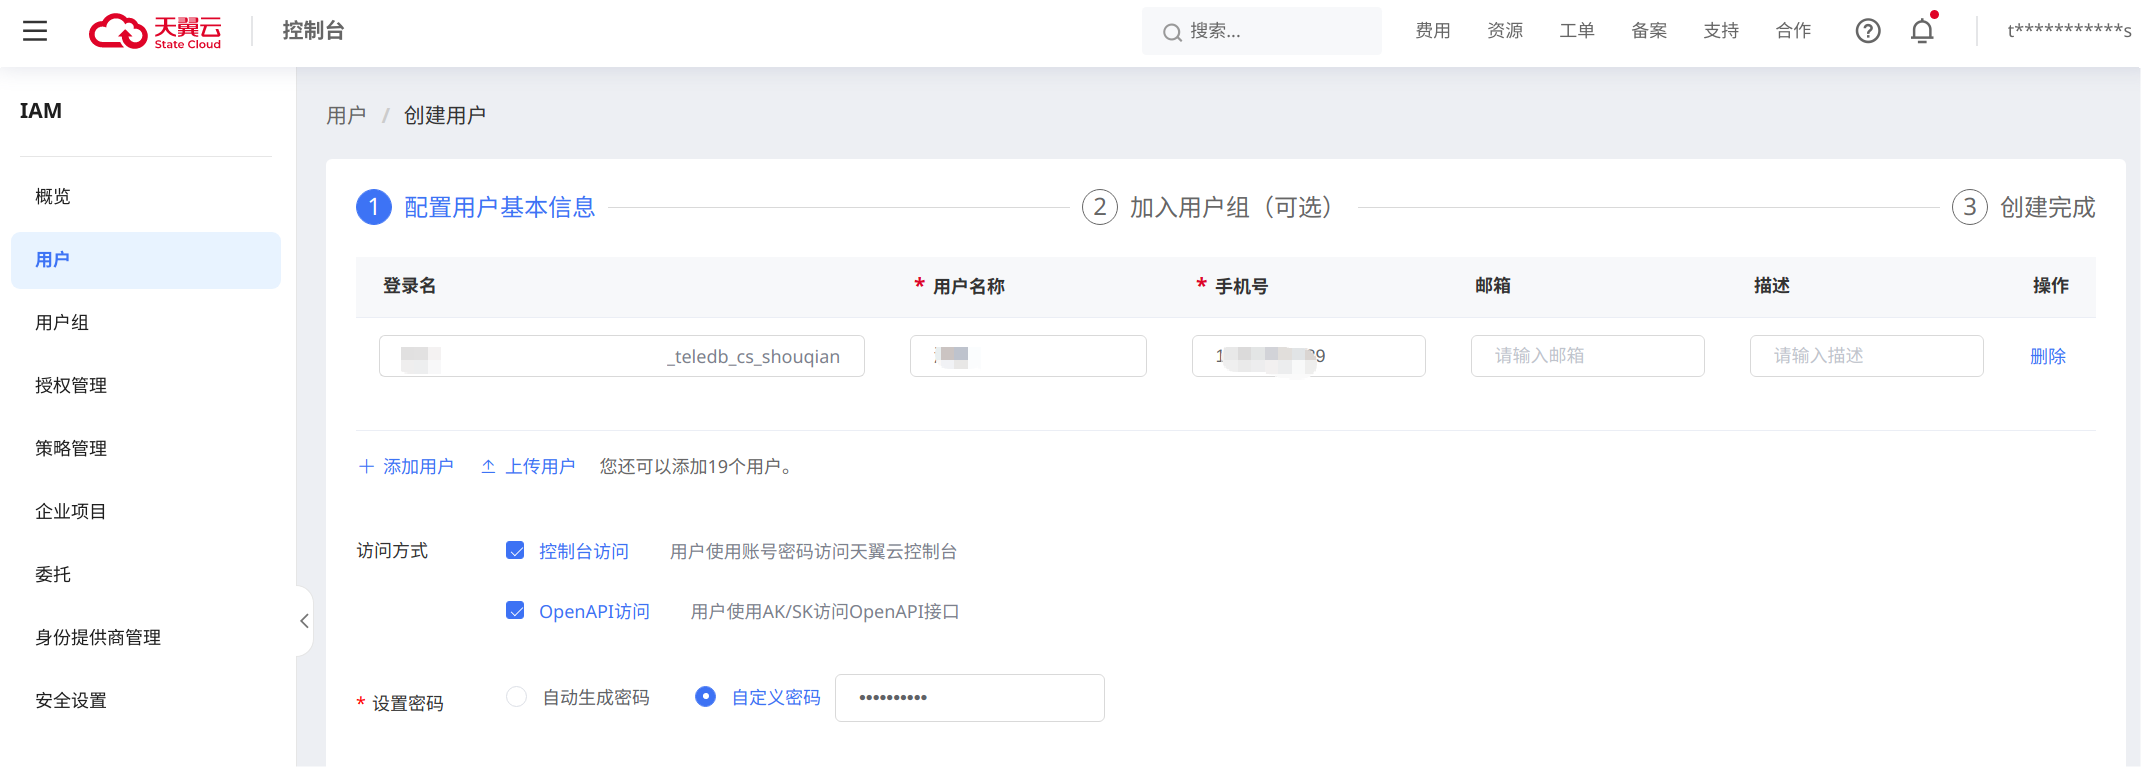Click the 添加用户 link
Screen dimensions: 2141x767
406,467
